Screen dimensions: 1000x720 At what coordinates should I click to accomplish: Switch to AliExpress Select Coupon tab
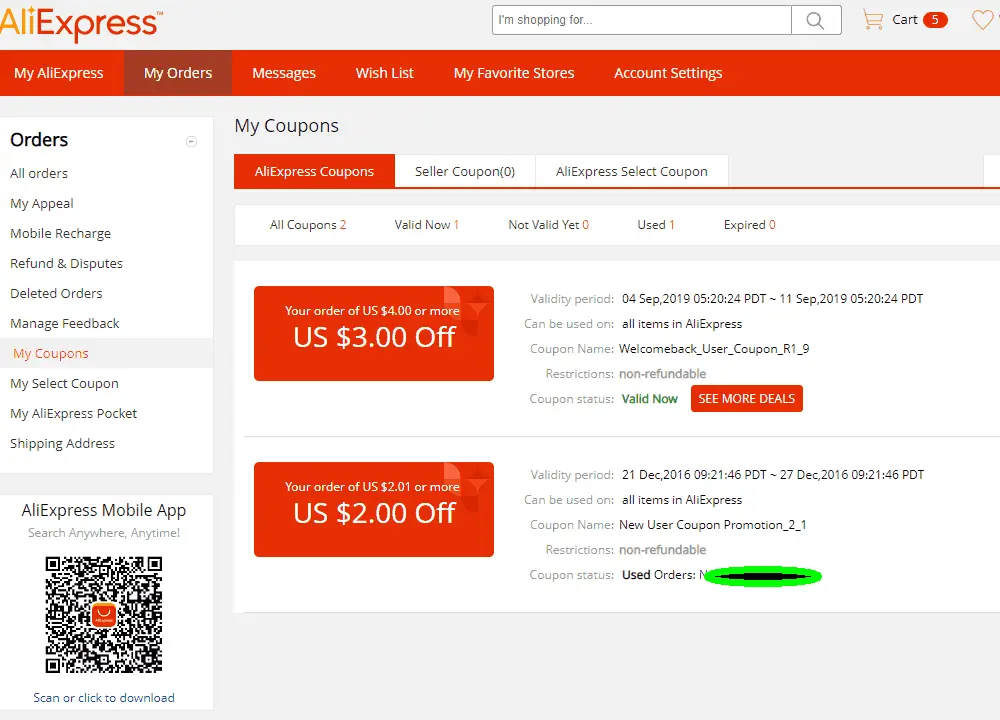(631, 171)
